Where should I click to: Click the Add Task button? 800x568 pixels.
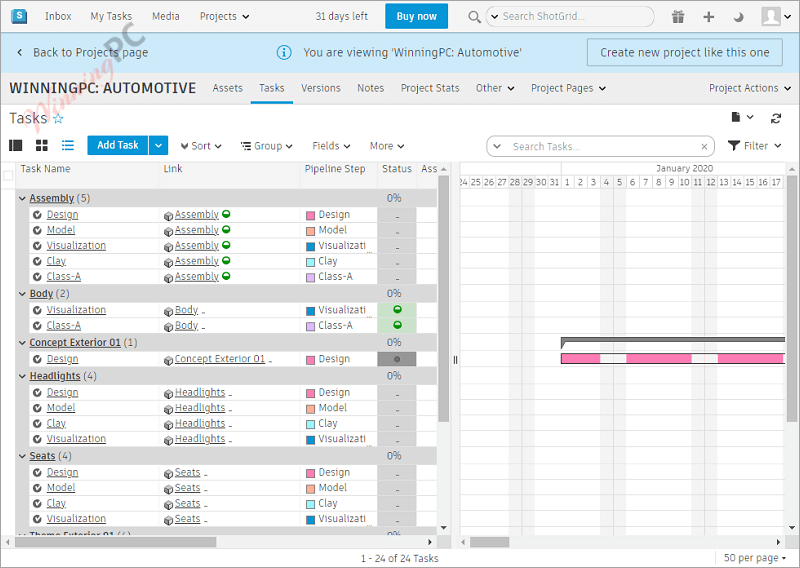(118, 145)
